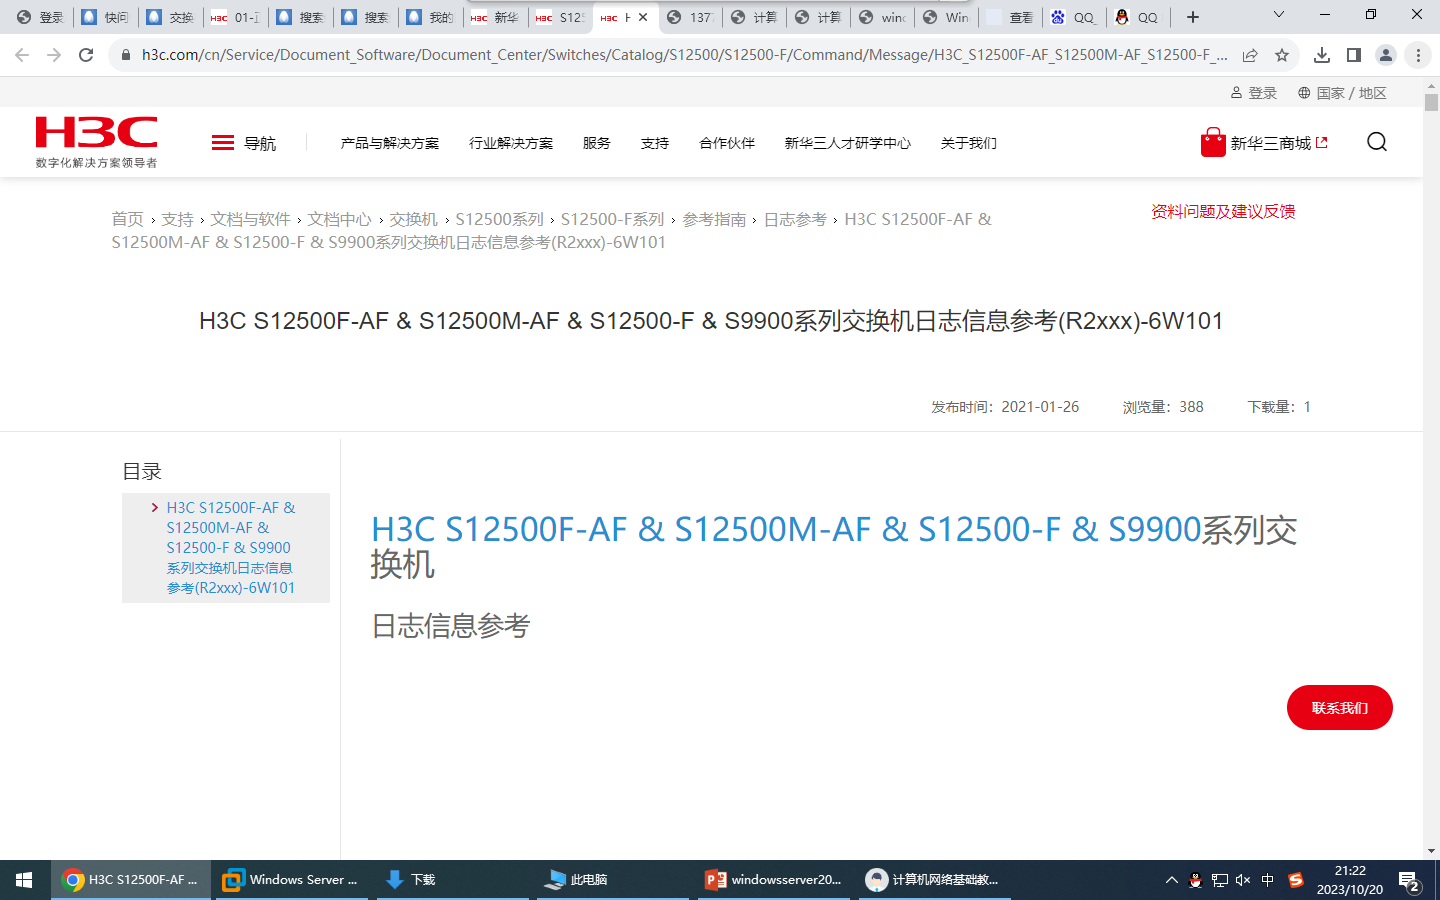Show hidden system tray icons
Image resolution: width=1440 pixels, height=900 pixels.
tap(1172, 880)
